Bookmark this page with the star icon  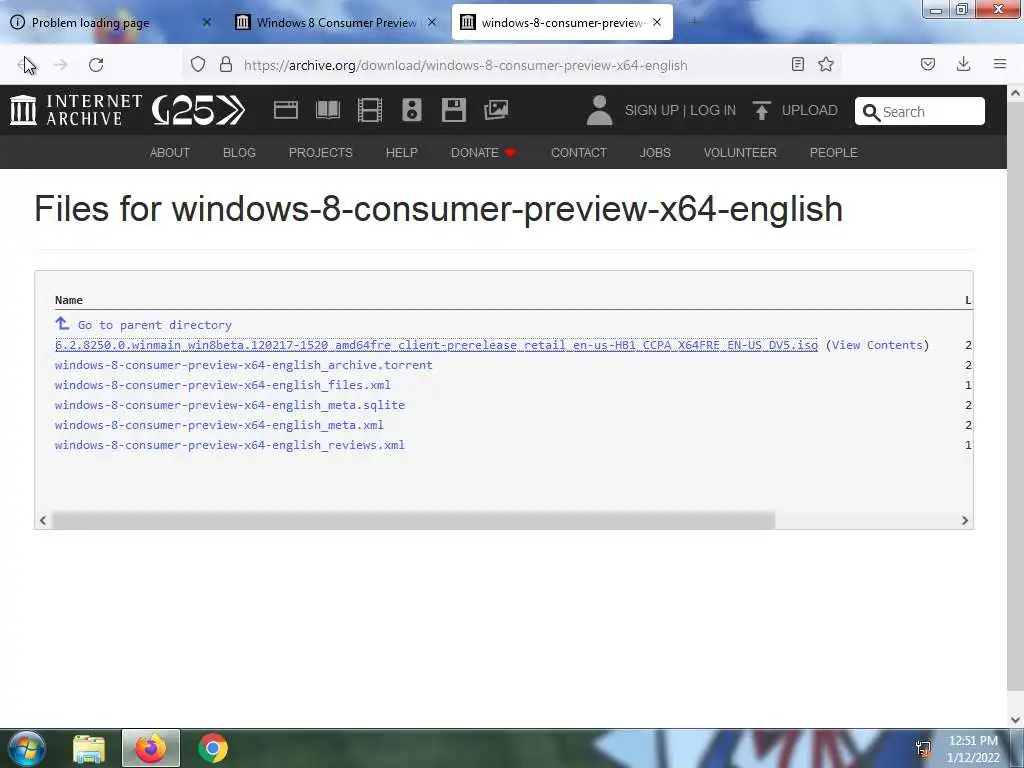click(826, 64)
